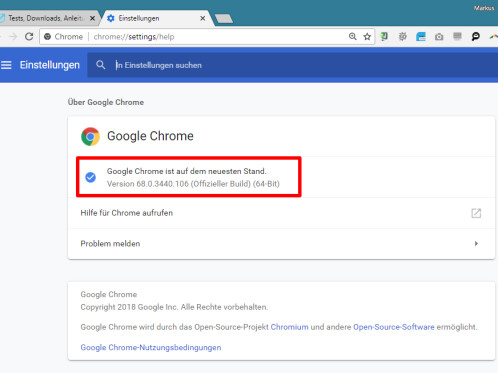Click the zoom magnifier icon in address bar
Viewport: 498px width, 373px height.
click(x=352, y=36)
